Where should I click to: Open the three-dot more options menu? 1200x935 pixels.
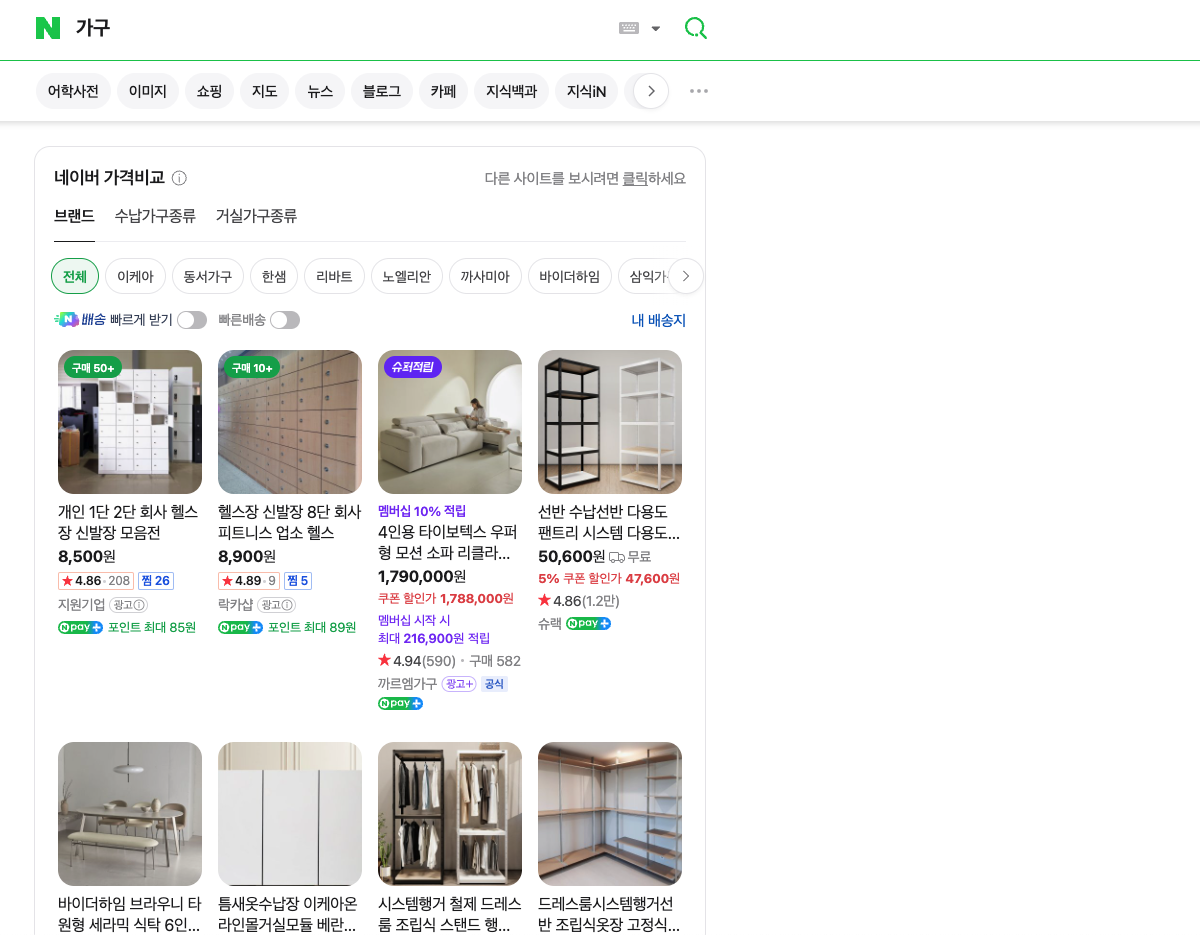[699, 91]
